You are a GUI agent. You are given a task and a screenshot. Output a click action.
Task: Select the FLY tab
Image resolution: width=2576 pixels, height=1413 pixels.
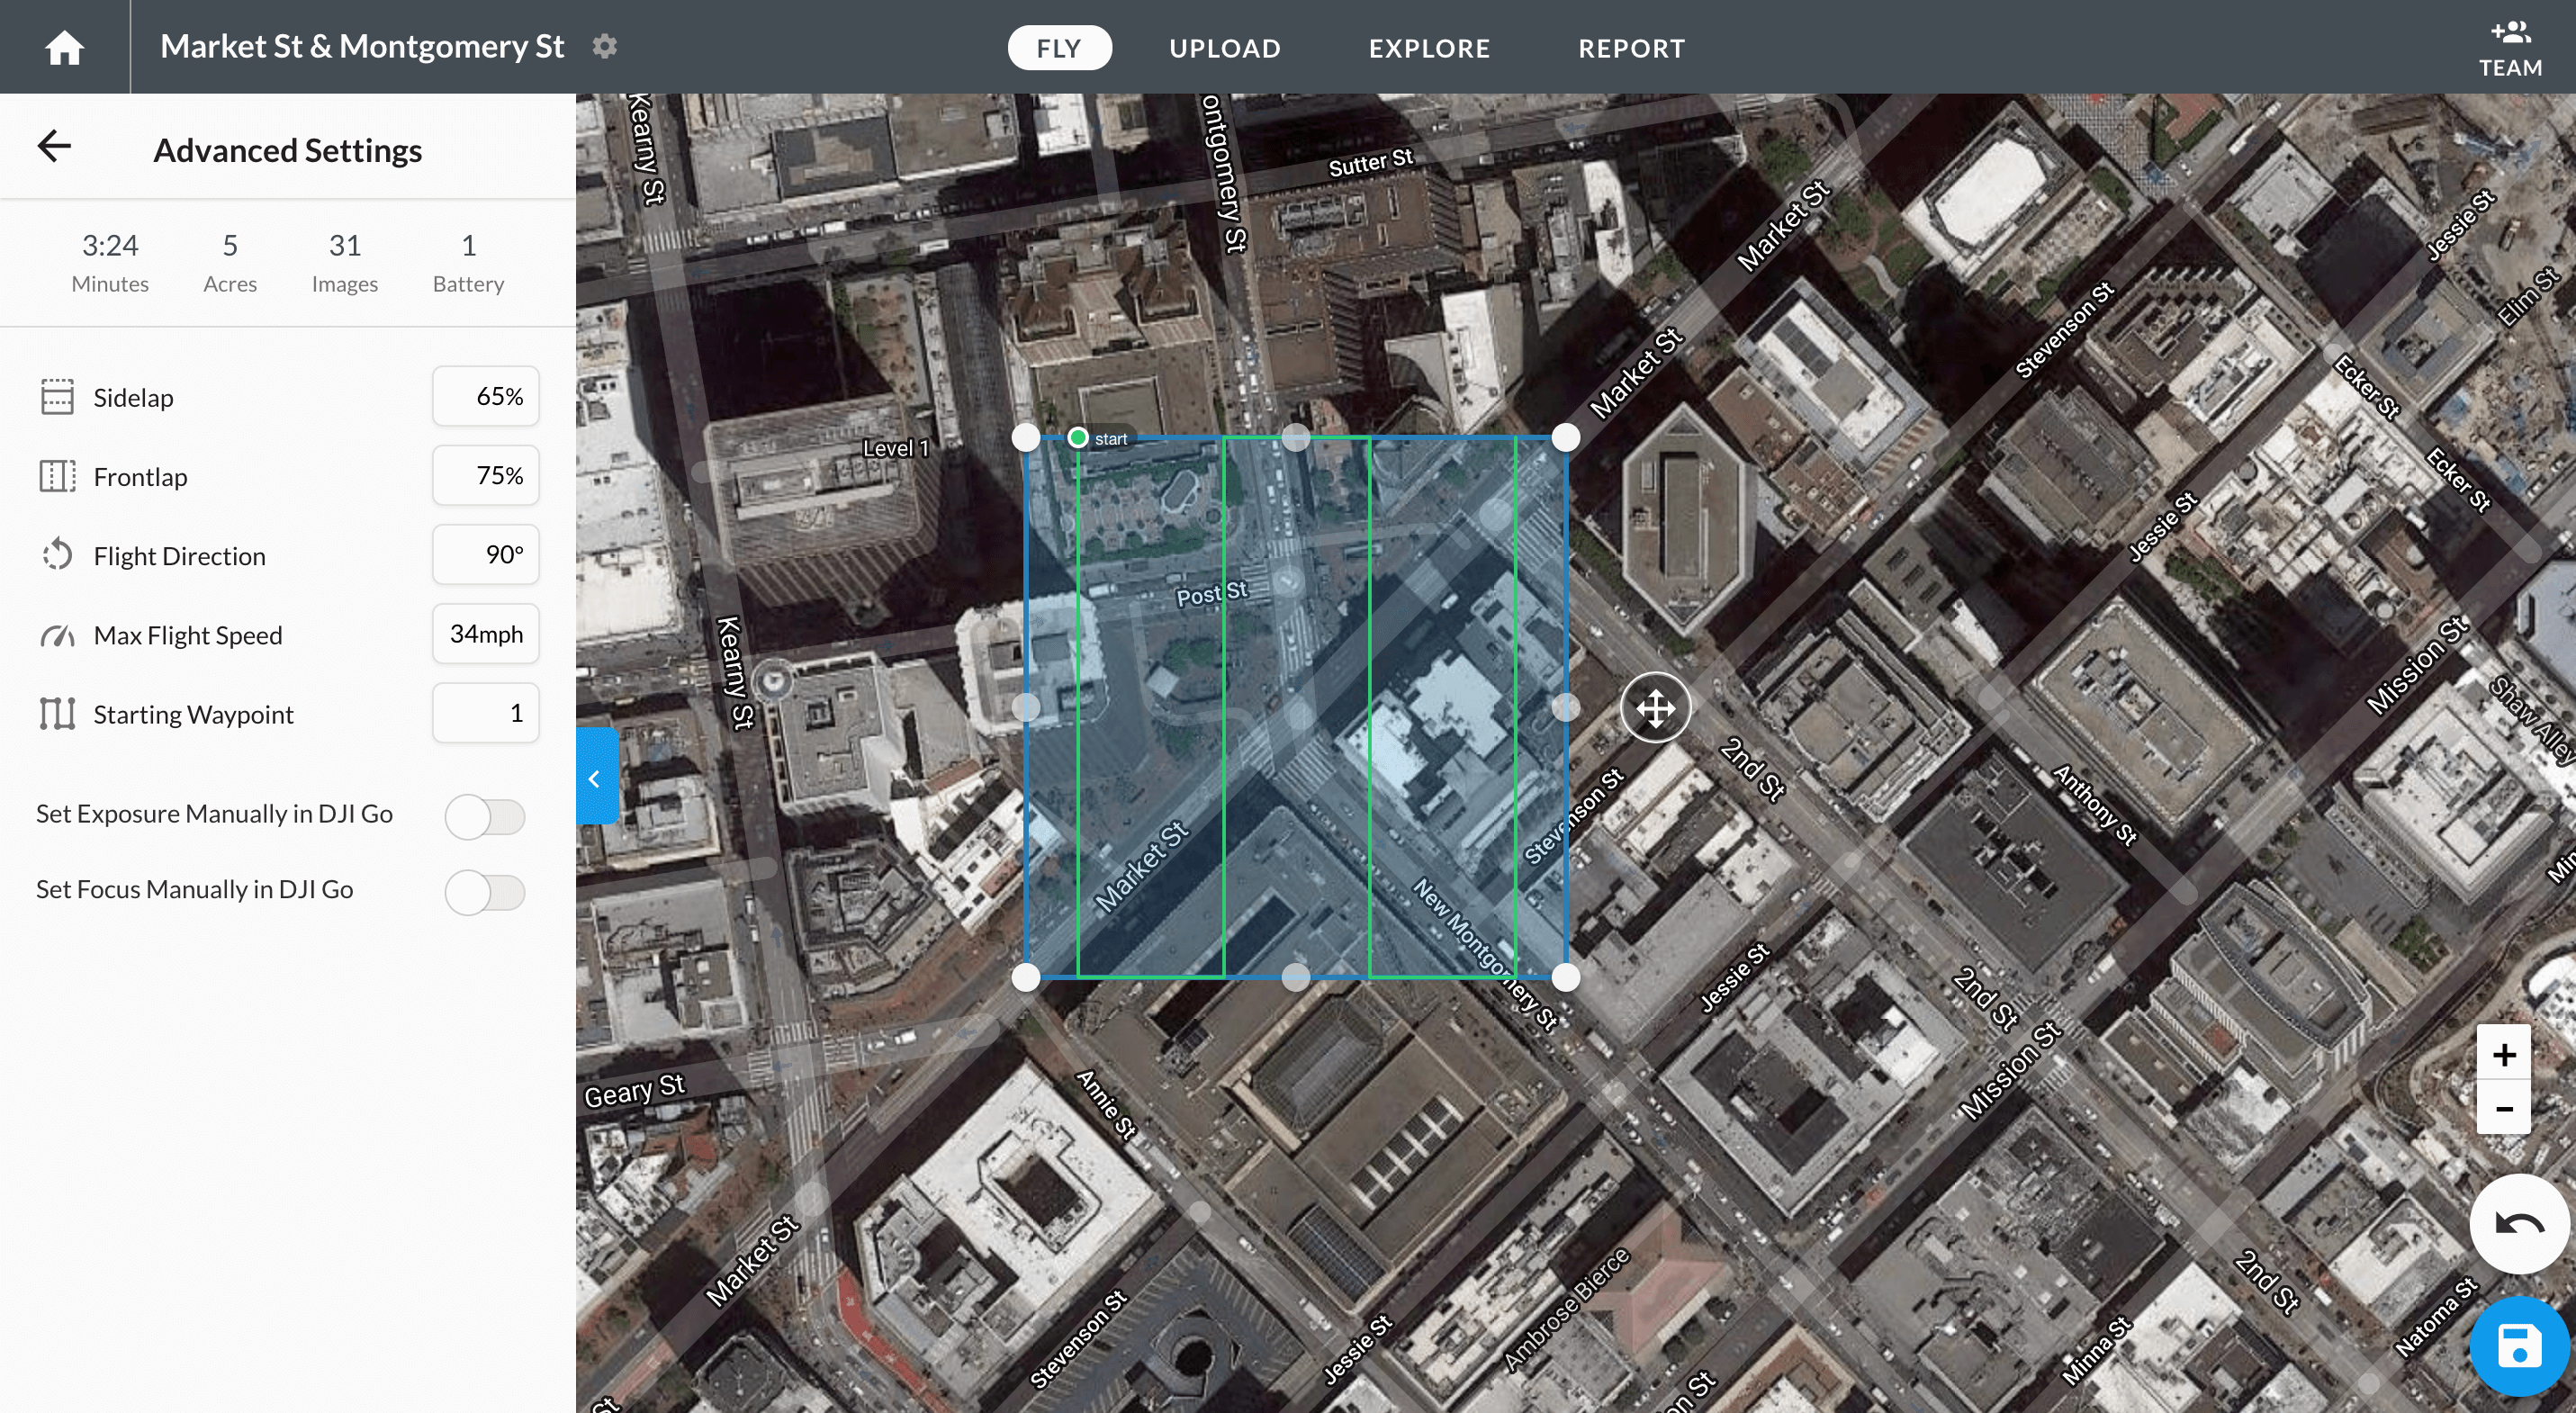click(x=1059, y=47)
